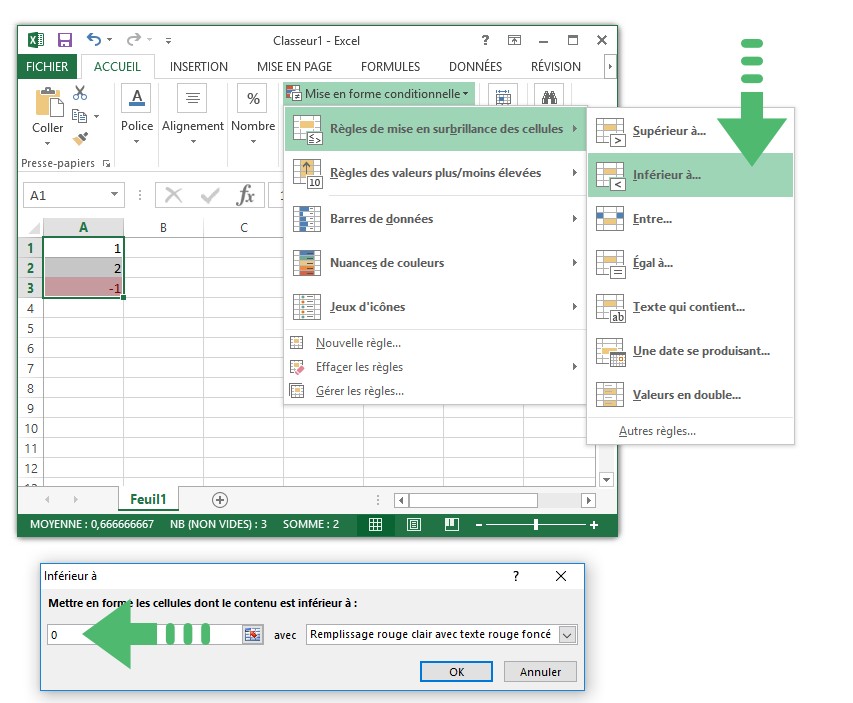Click the Format Painter brush icon
This screenshot has height=703, width=853.
coord(80,138)
